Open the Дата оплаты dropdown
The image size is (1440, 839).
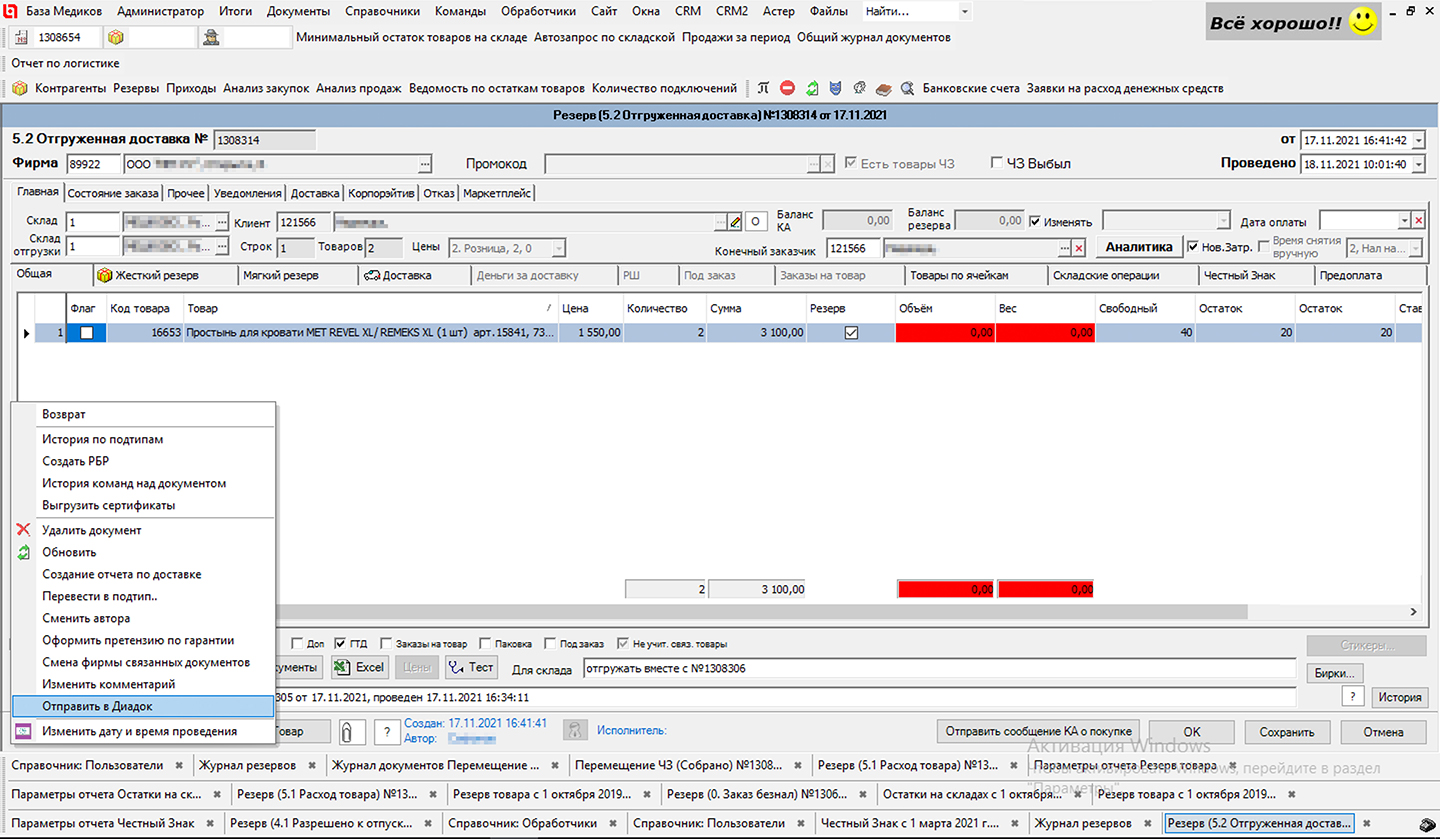(x=1404, y=221)
